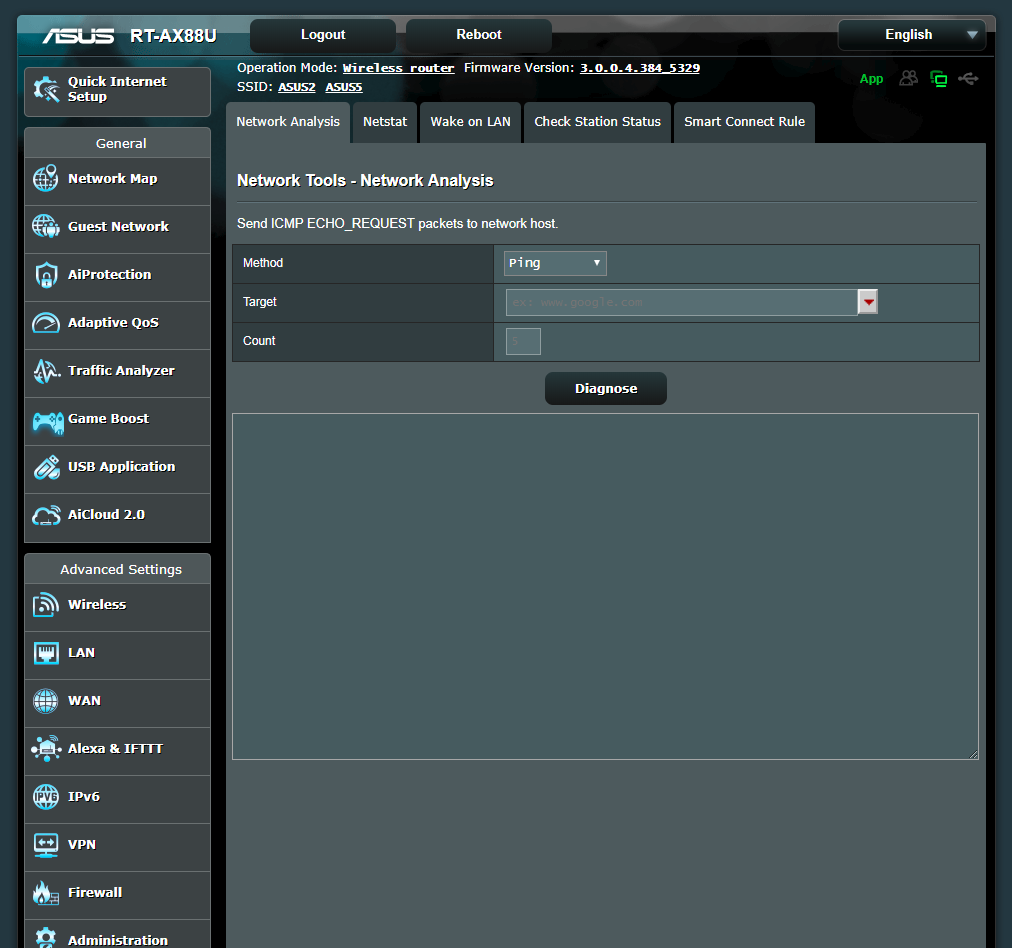
Task: Click the Diagnose button
Action: [605, 388]
